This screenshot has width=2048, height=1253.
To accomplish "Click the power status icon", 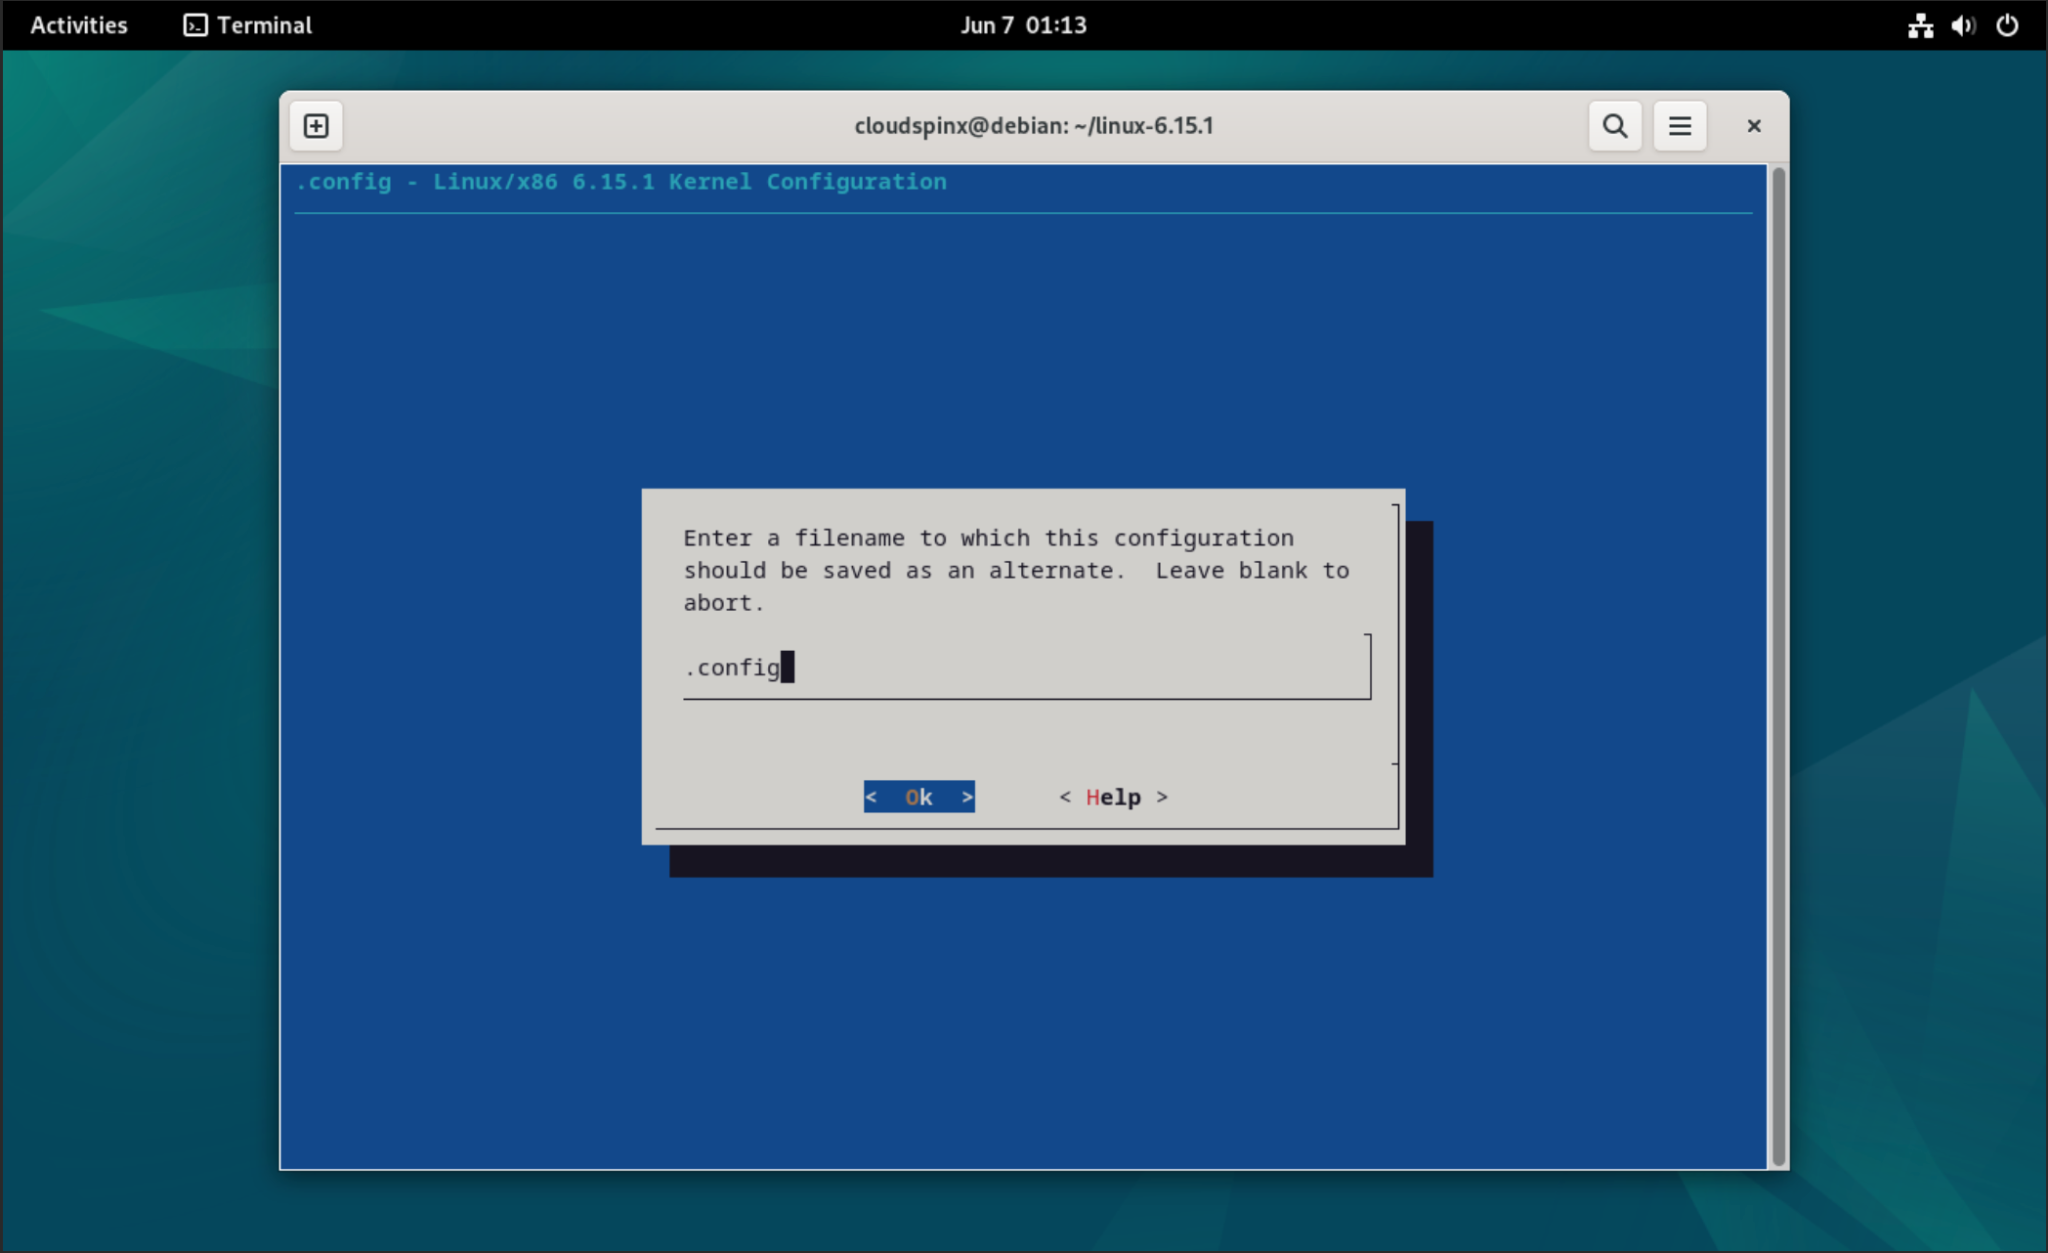I will 2006,25.
